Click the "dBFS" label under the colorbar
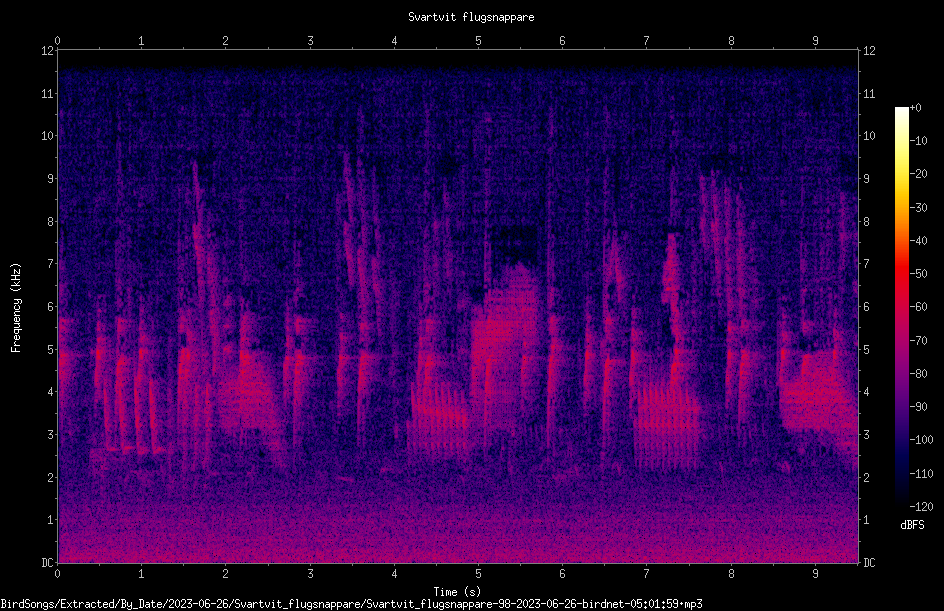This screenshot has height=611, width=944. click(912, 525)
